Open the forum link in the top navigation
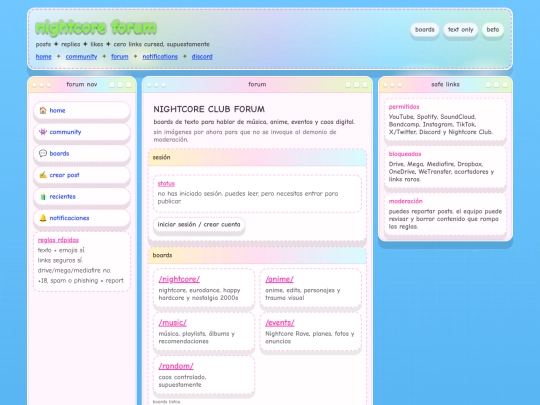540x405 pixels. click(x=120, y=56)
